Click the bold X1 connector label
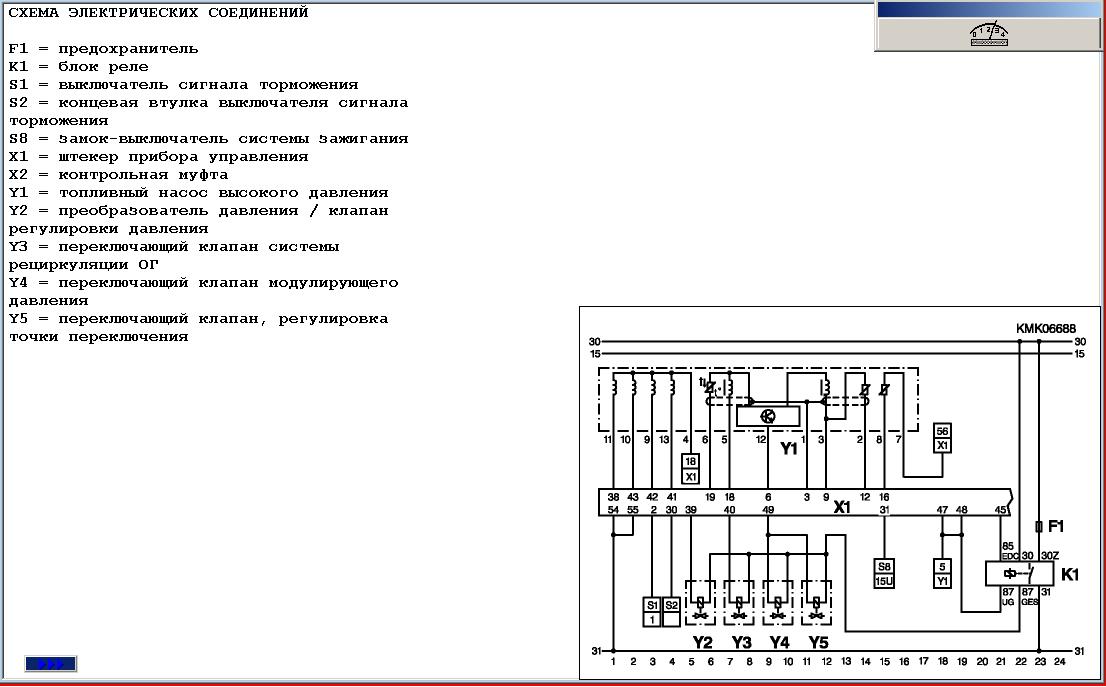This screenshot has width=1106, height=687. 842,507
